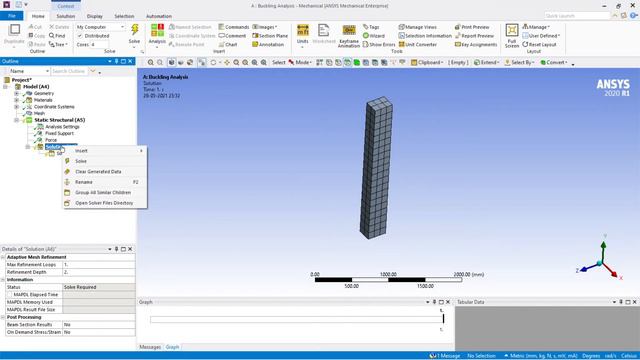
Task: Choose Clear Generated Data in context menu
Action: [105, 172]
